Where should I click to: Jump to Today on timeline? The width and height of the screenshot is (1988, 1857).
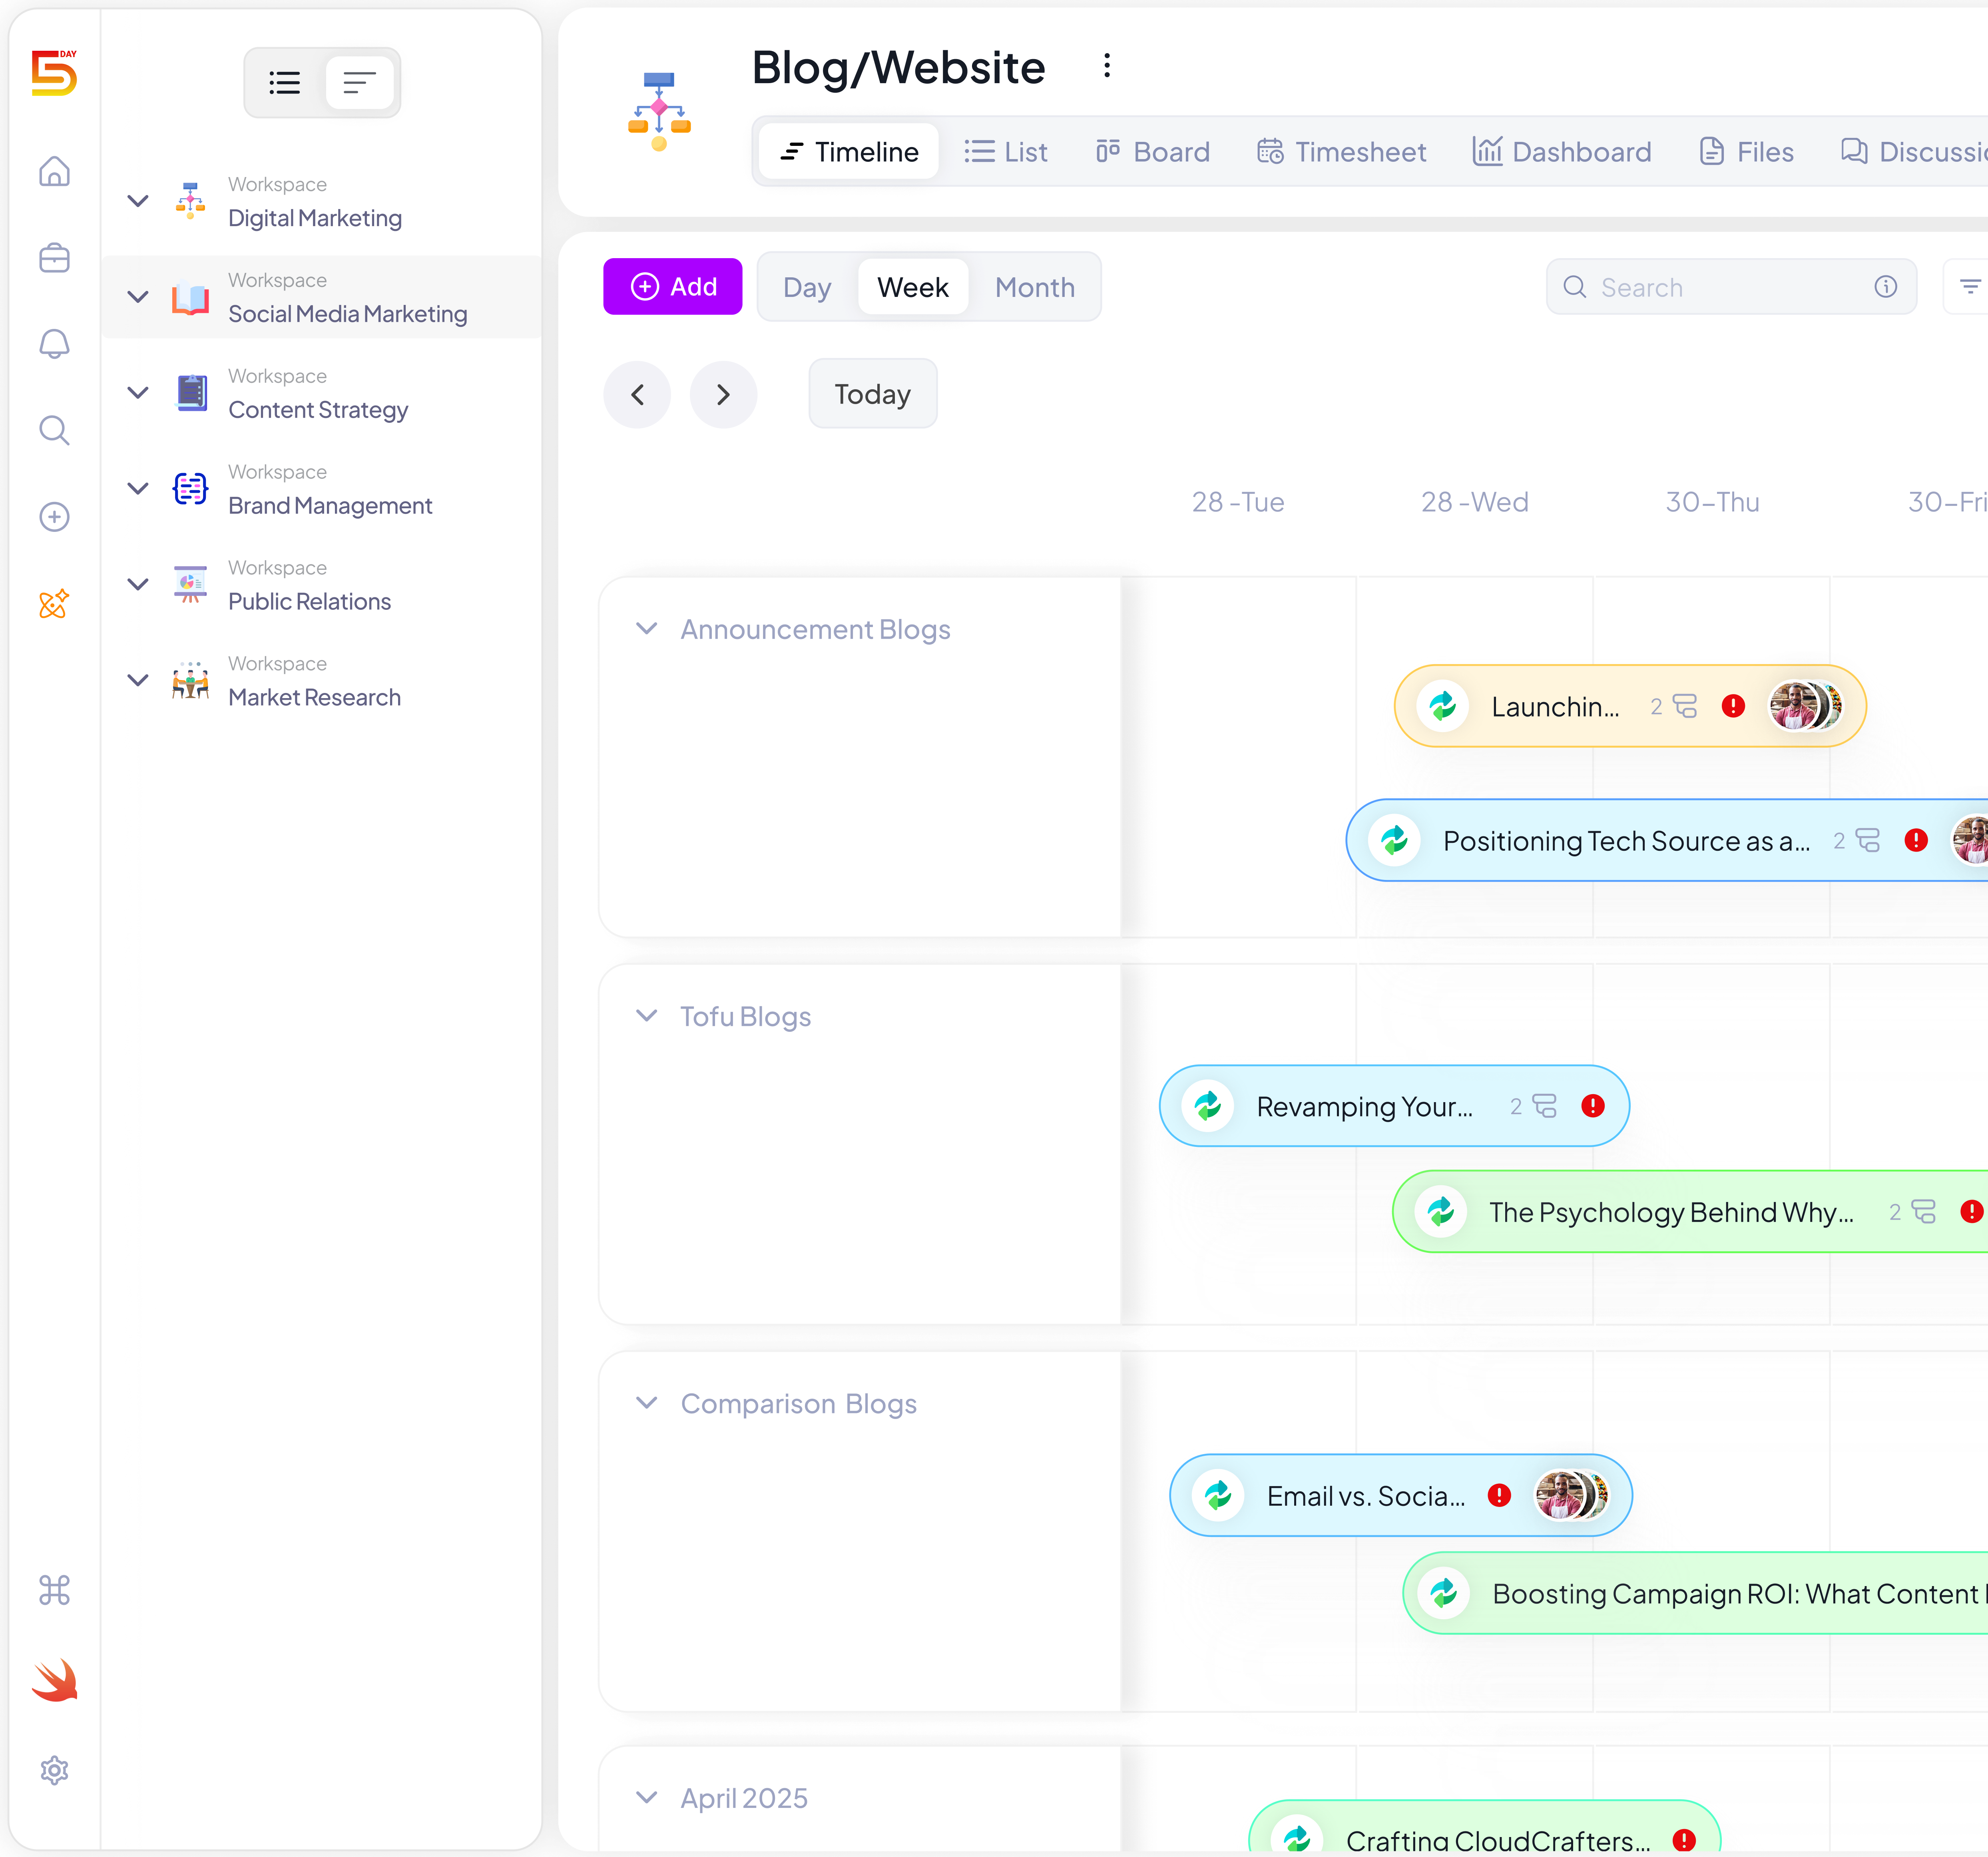[873, 395]
